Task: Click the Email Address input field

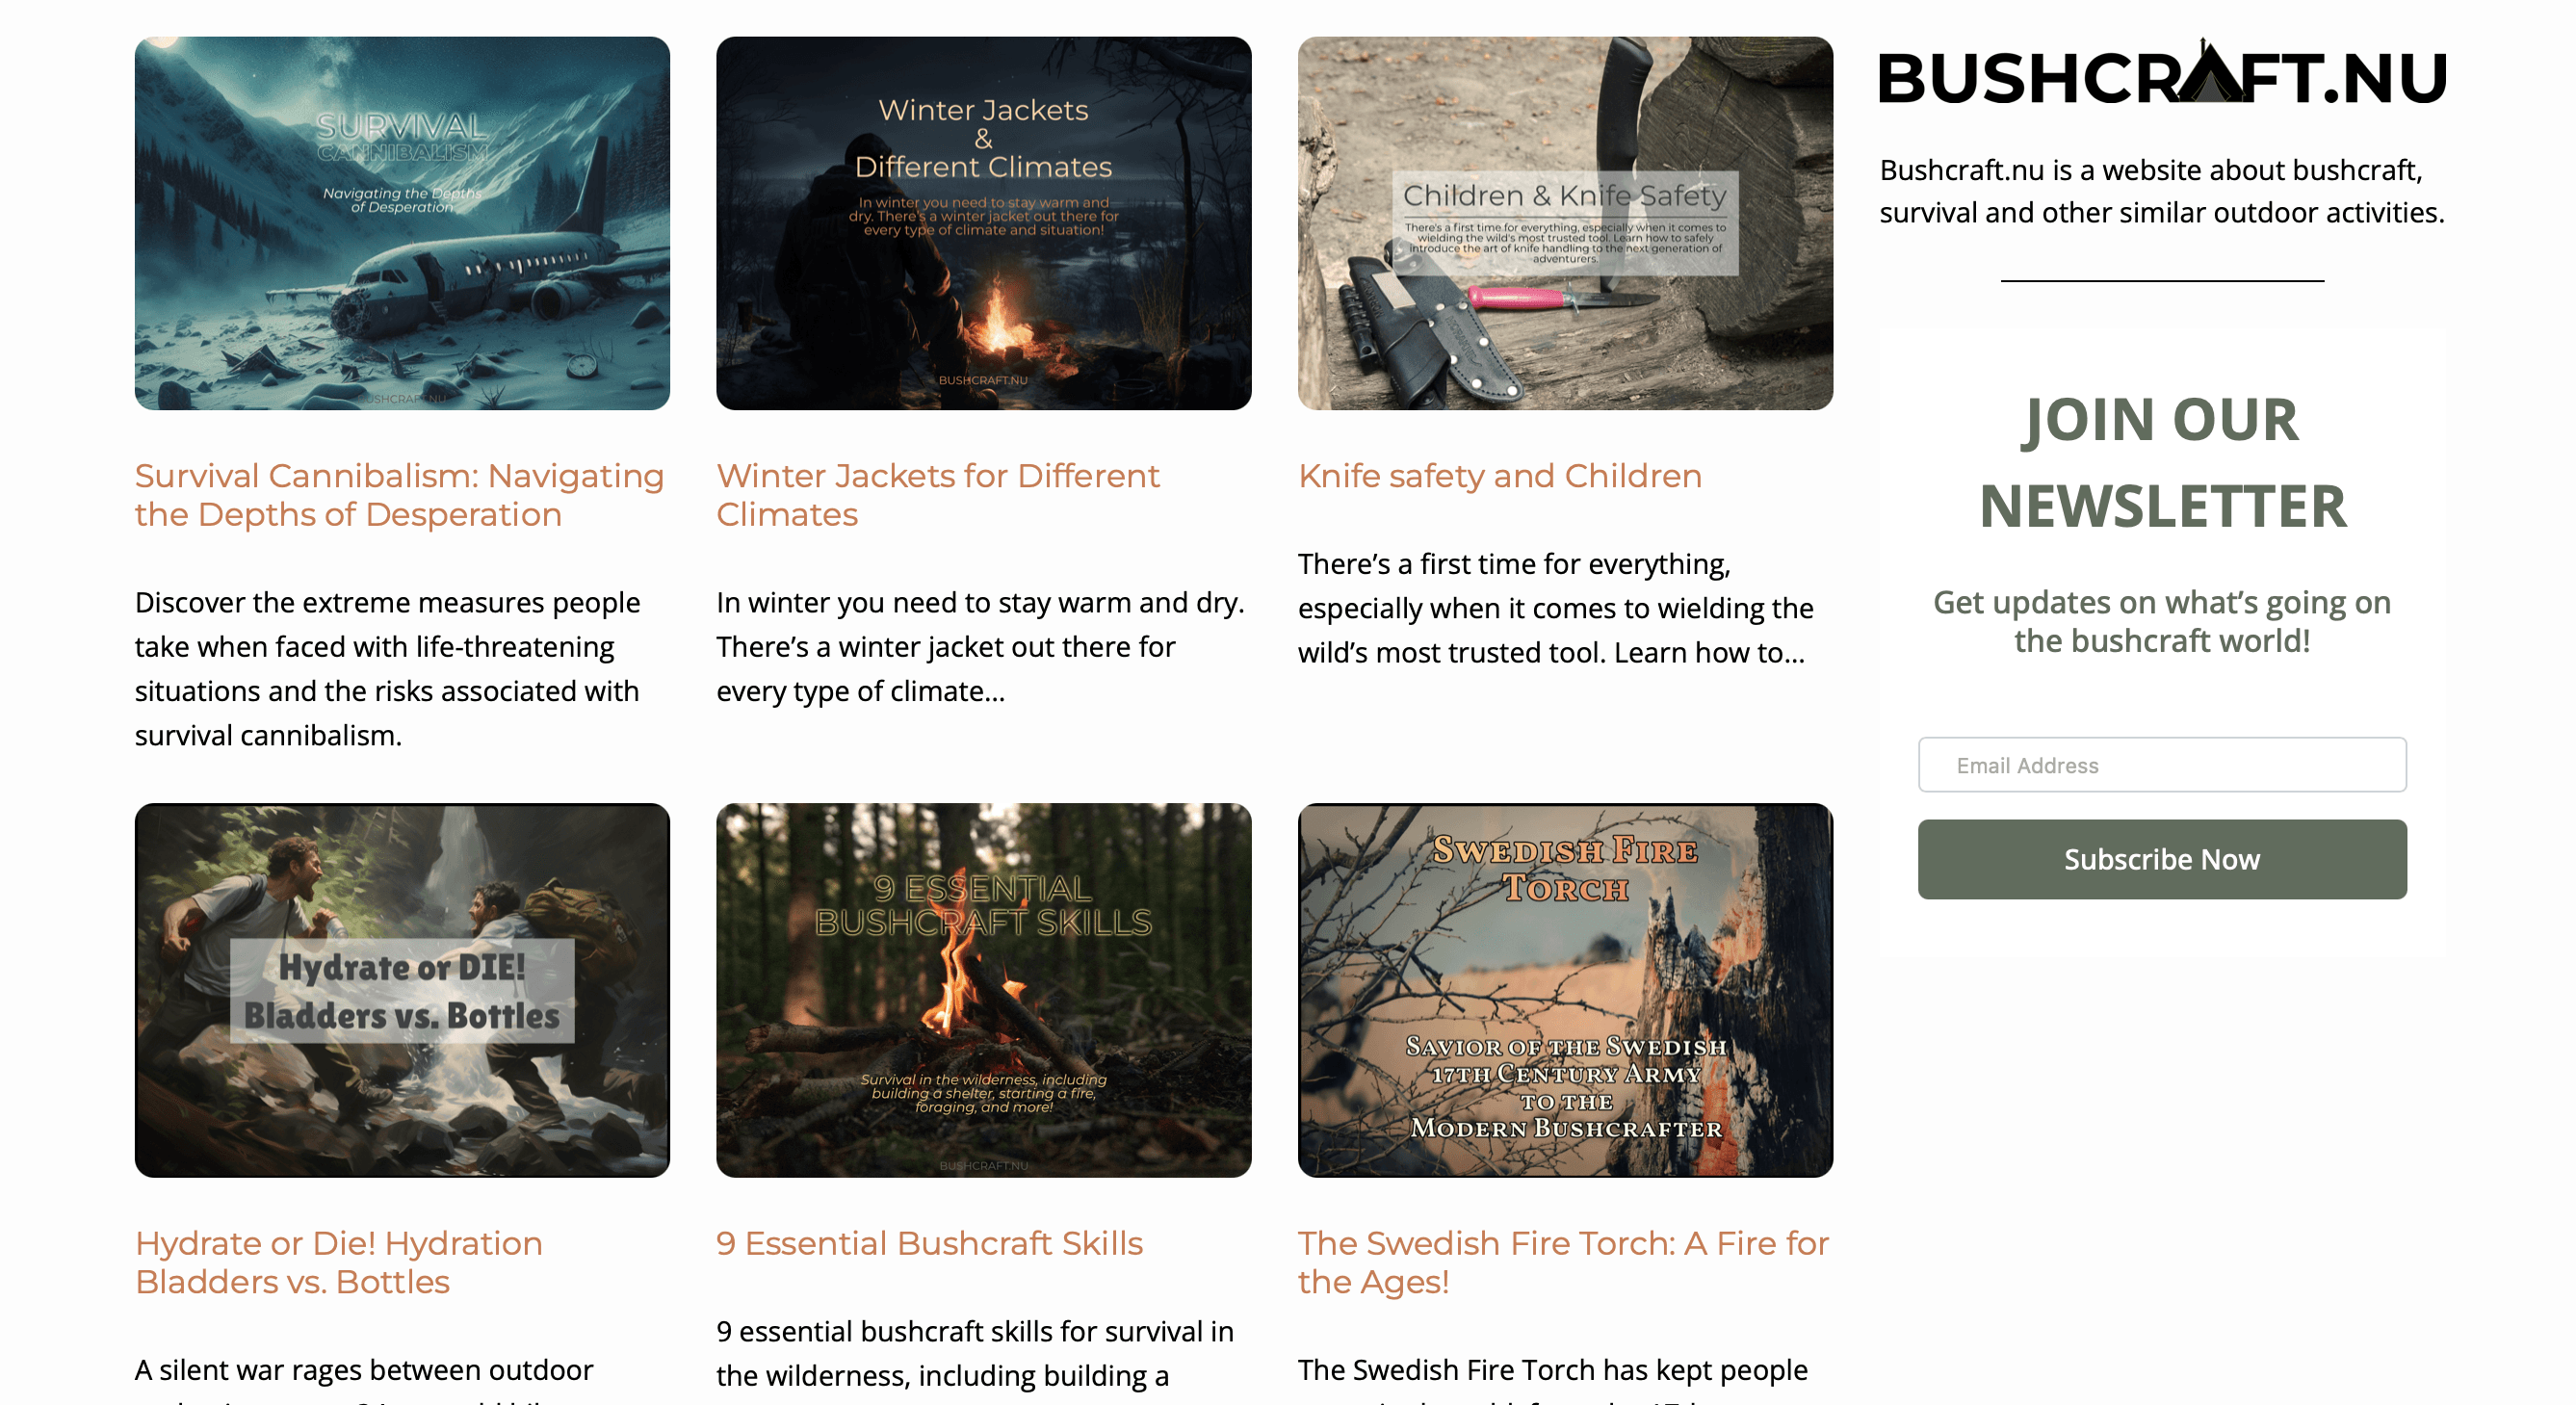Action: [2162, 765]
